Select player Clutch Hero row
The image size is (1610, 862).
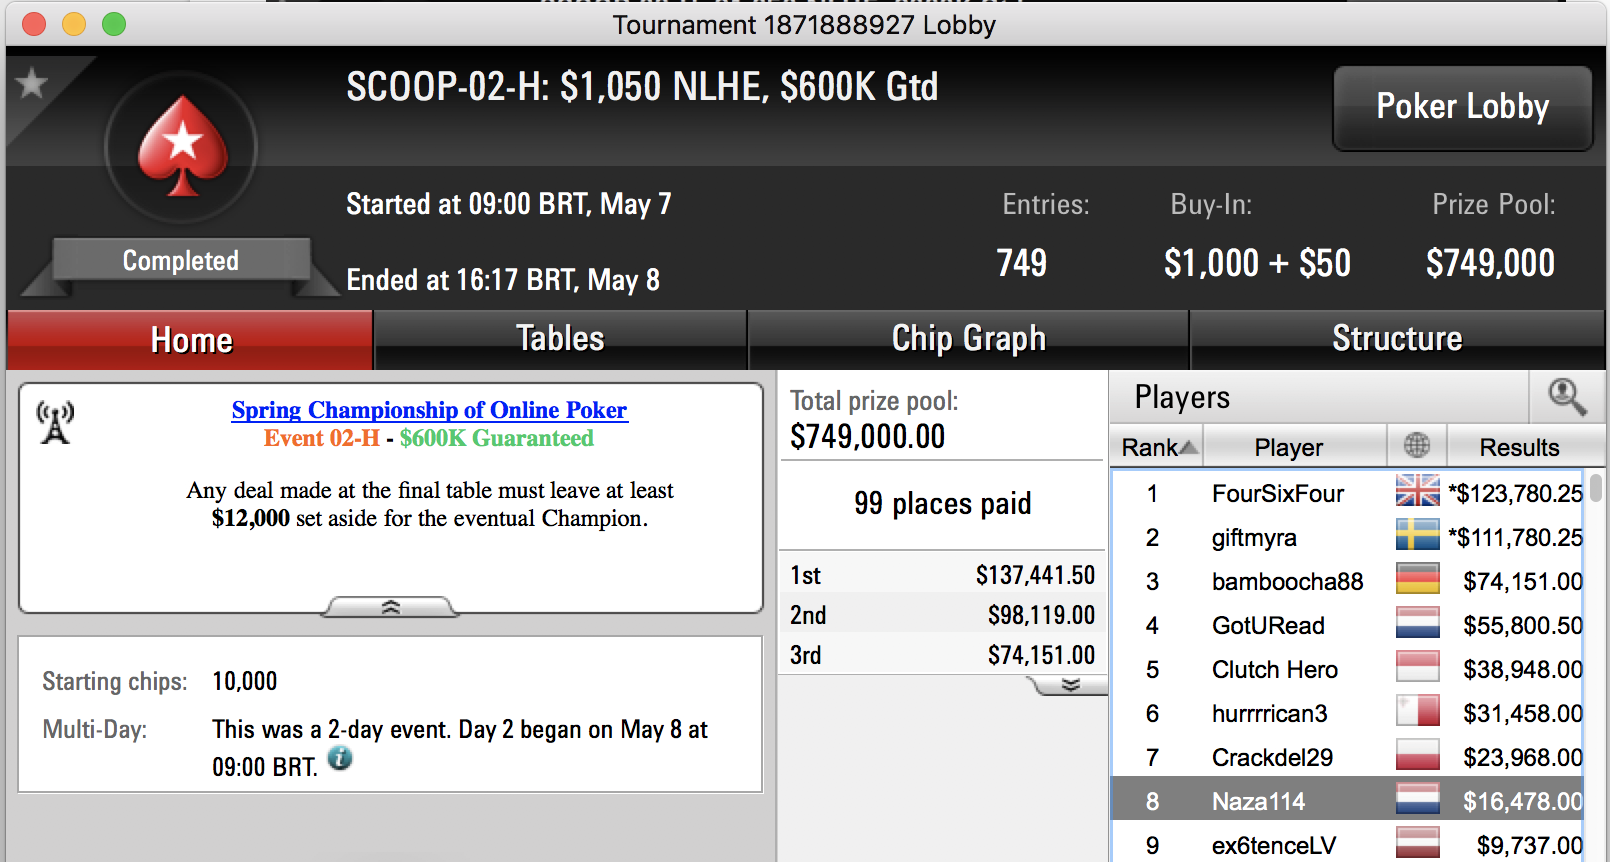pos(1348,669)
